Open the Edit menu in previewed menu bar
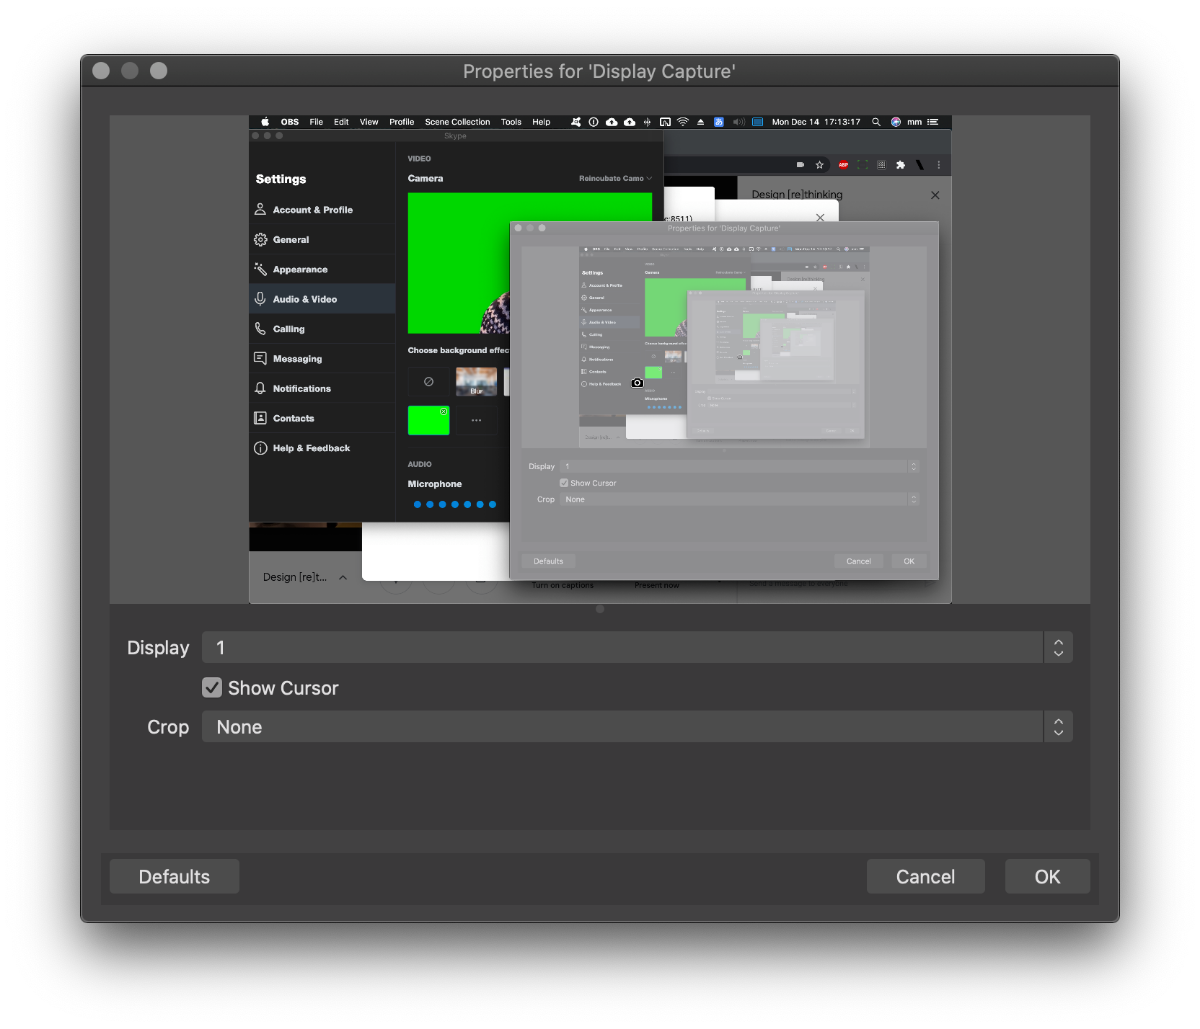Image resolution: width=1200 pixels, height=1029 pixels. (x=341, y=122)
